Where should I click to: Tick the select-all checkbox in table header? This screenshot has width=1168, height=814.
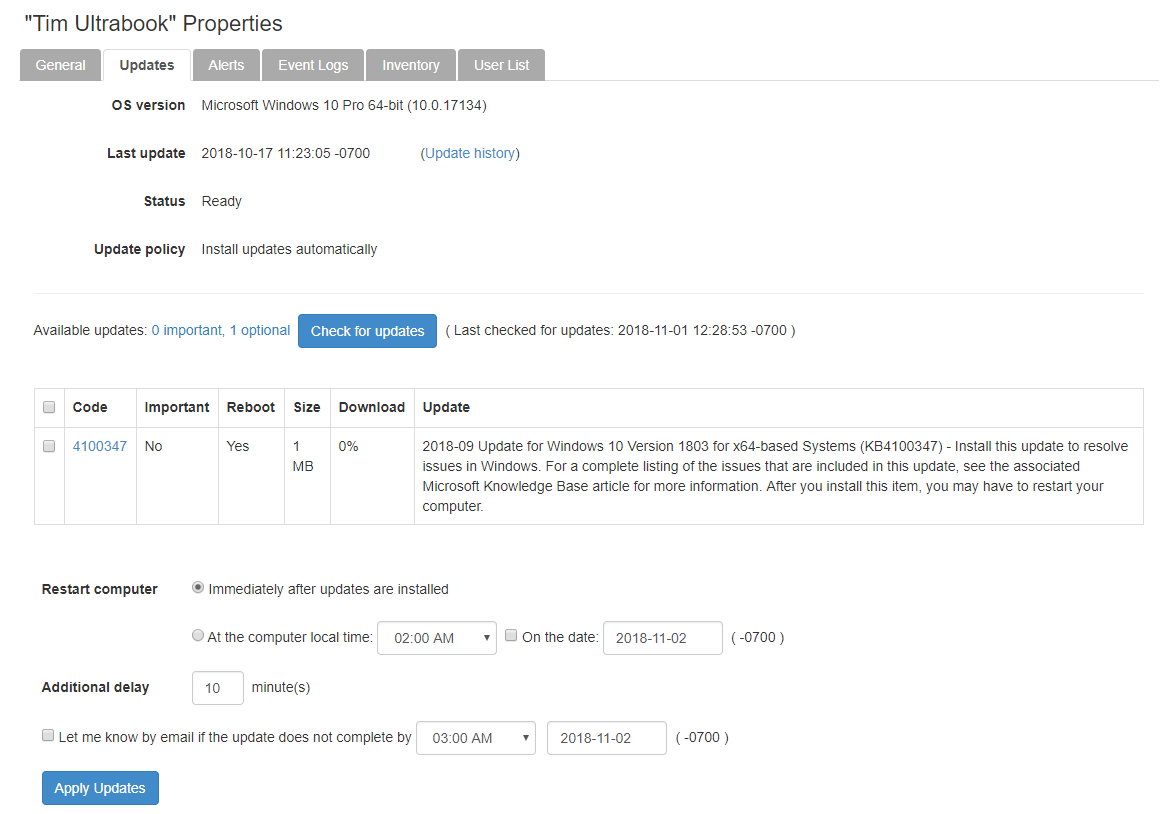[49, 407]
